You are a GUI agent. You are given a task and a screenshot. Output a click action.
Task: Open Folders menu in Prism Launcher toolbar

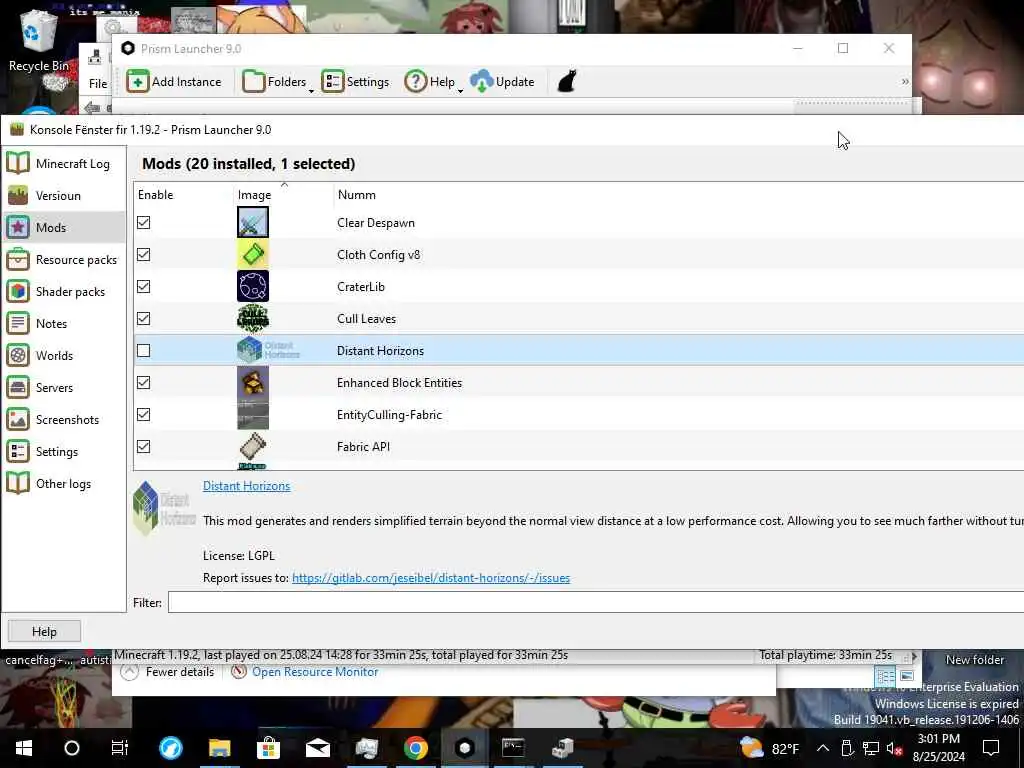click(x=277, y=82)
